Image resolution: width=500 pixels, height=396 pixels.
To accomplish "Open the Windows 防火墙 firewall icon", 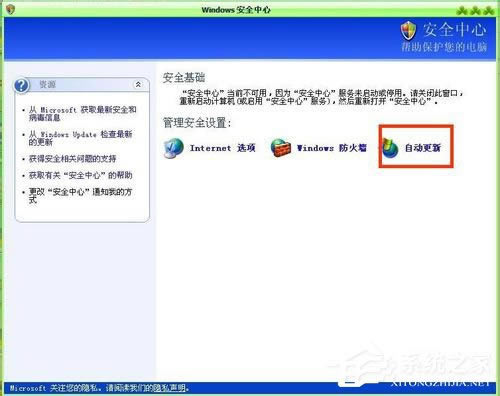I will tap(281, 148).
